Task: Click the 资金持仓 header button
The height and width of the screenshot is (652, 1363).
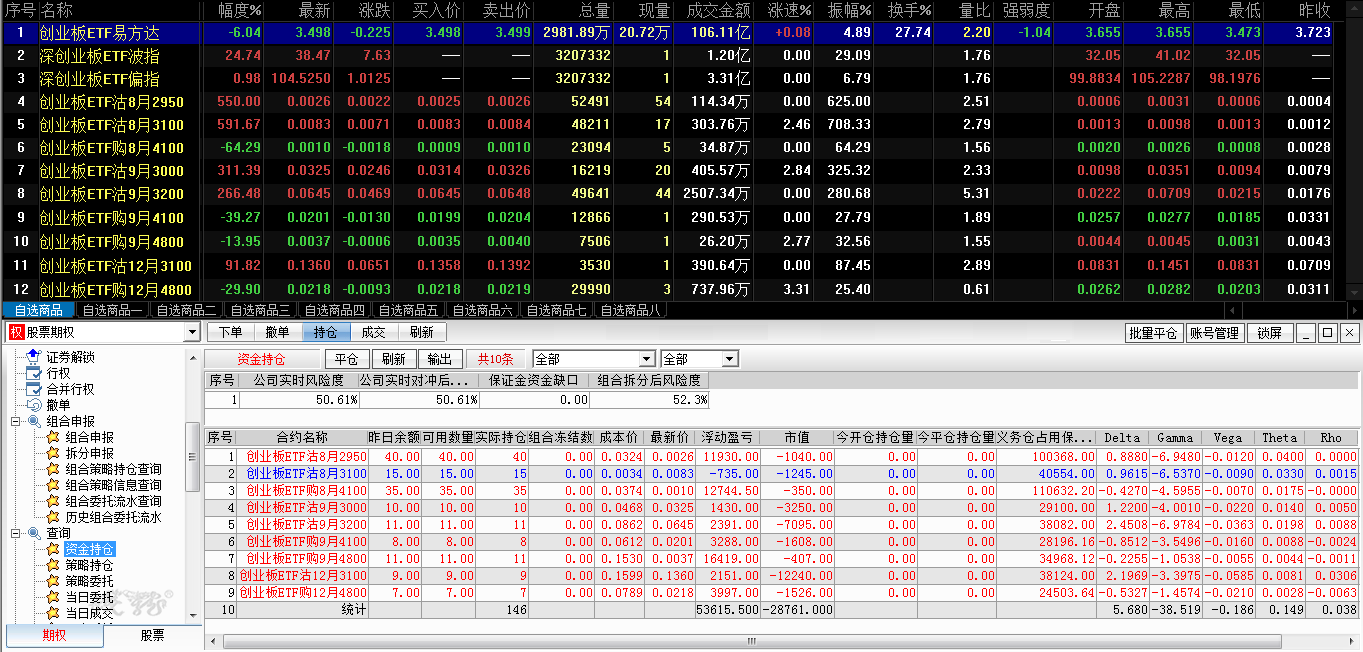Action: tap(261, 359)
